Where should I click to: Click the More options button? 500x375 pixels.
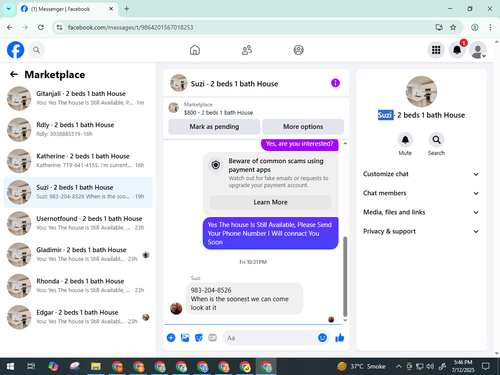pyautogui.click(x=303, y=127)
